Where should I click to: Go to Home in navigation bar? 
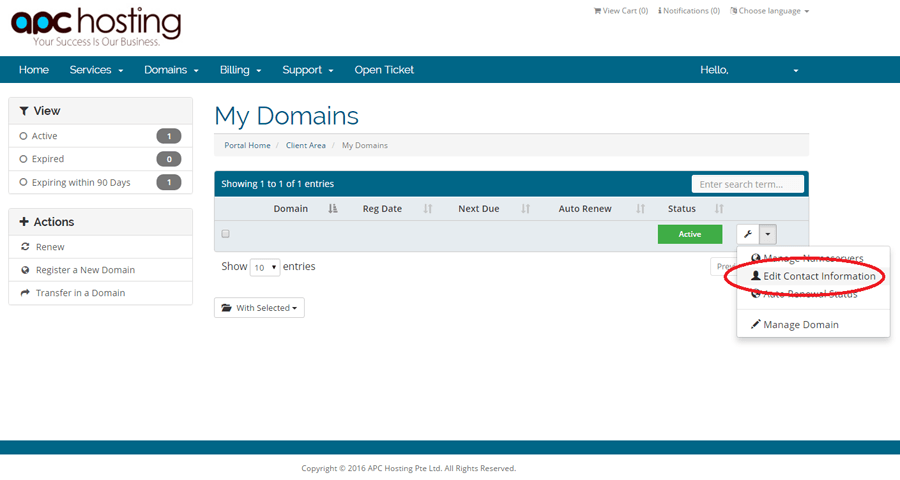[33, 70]
